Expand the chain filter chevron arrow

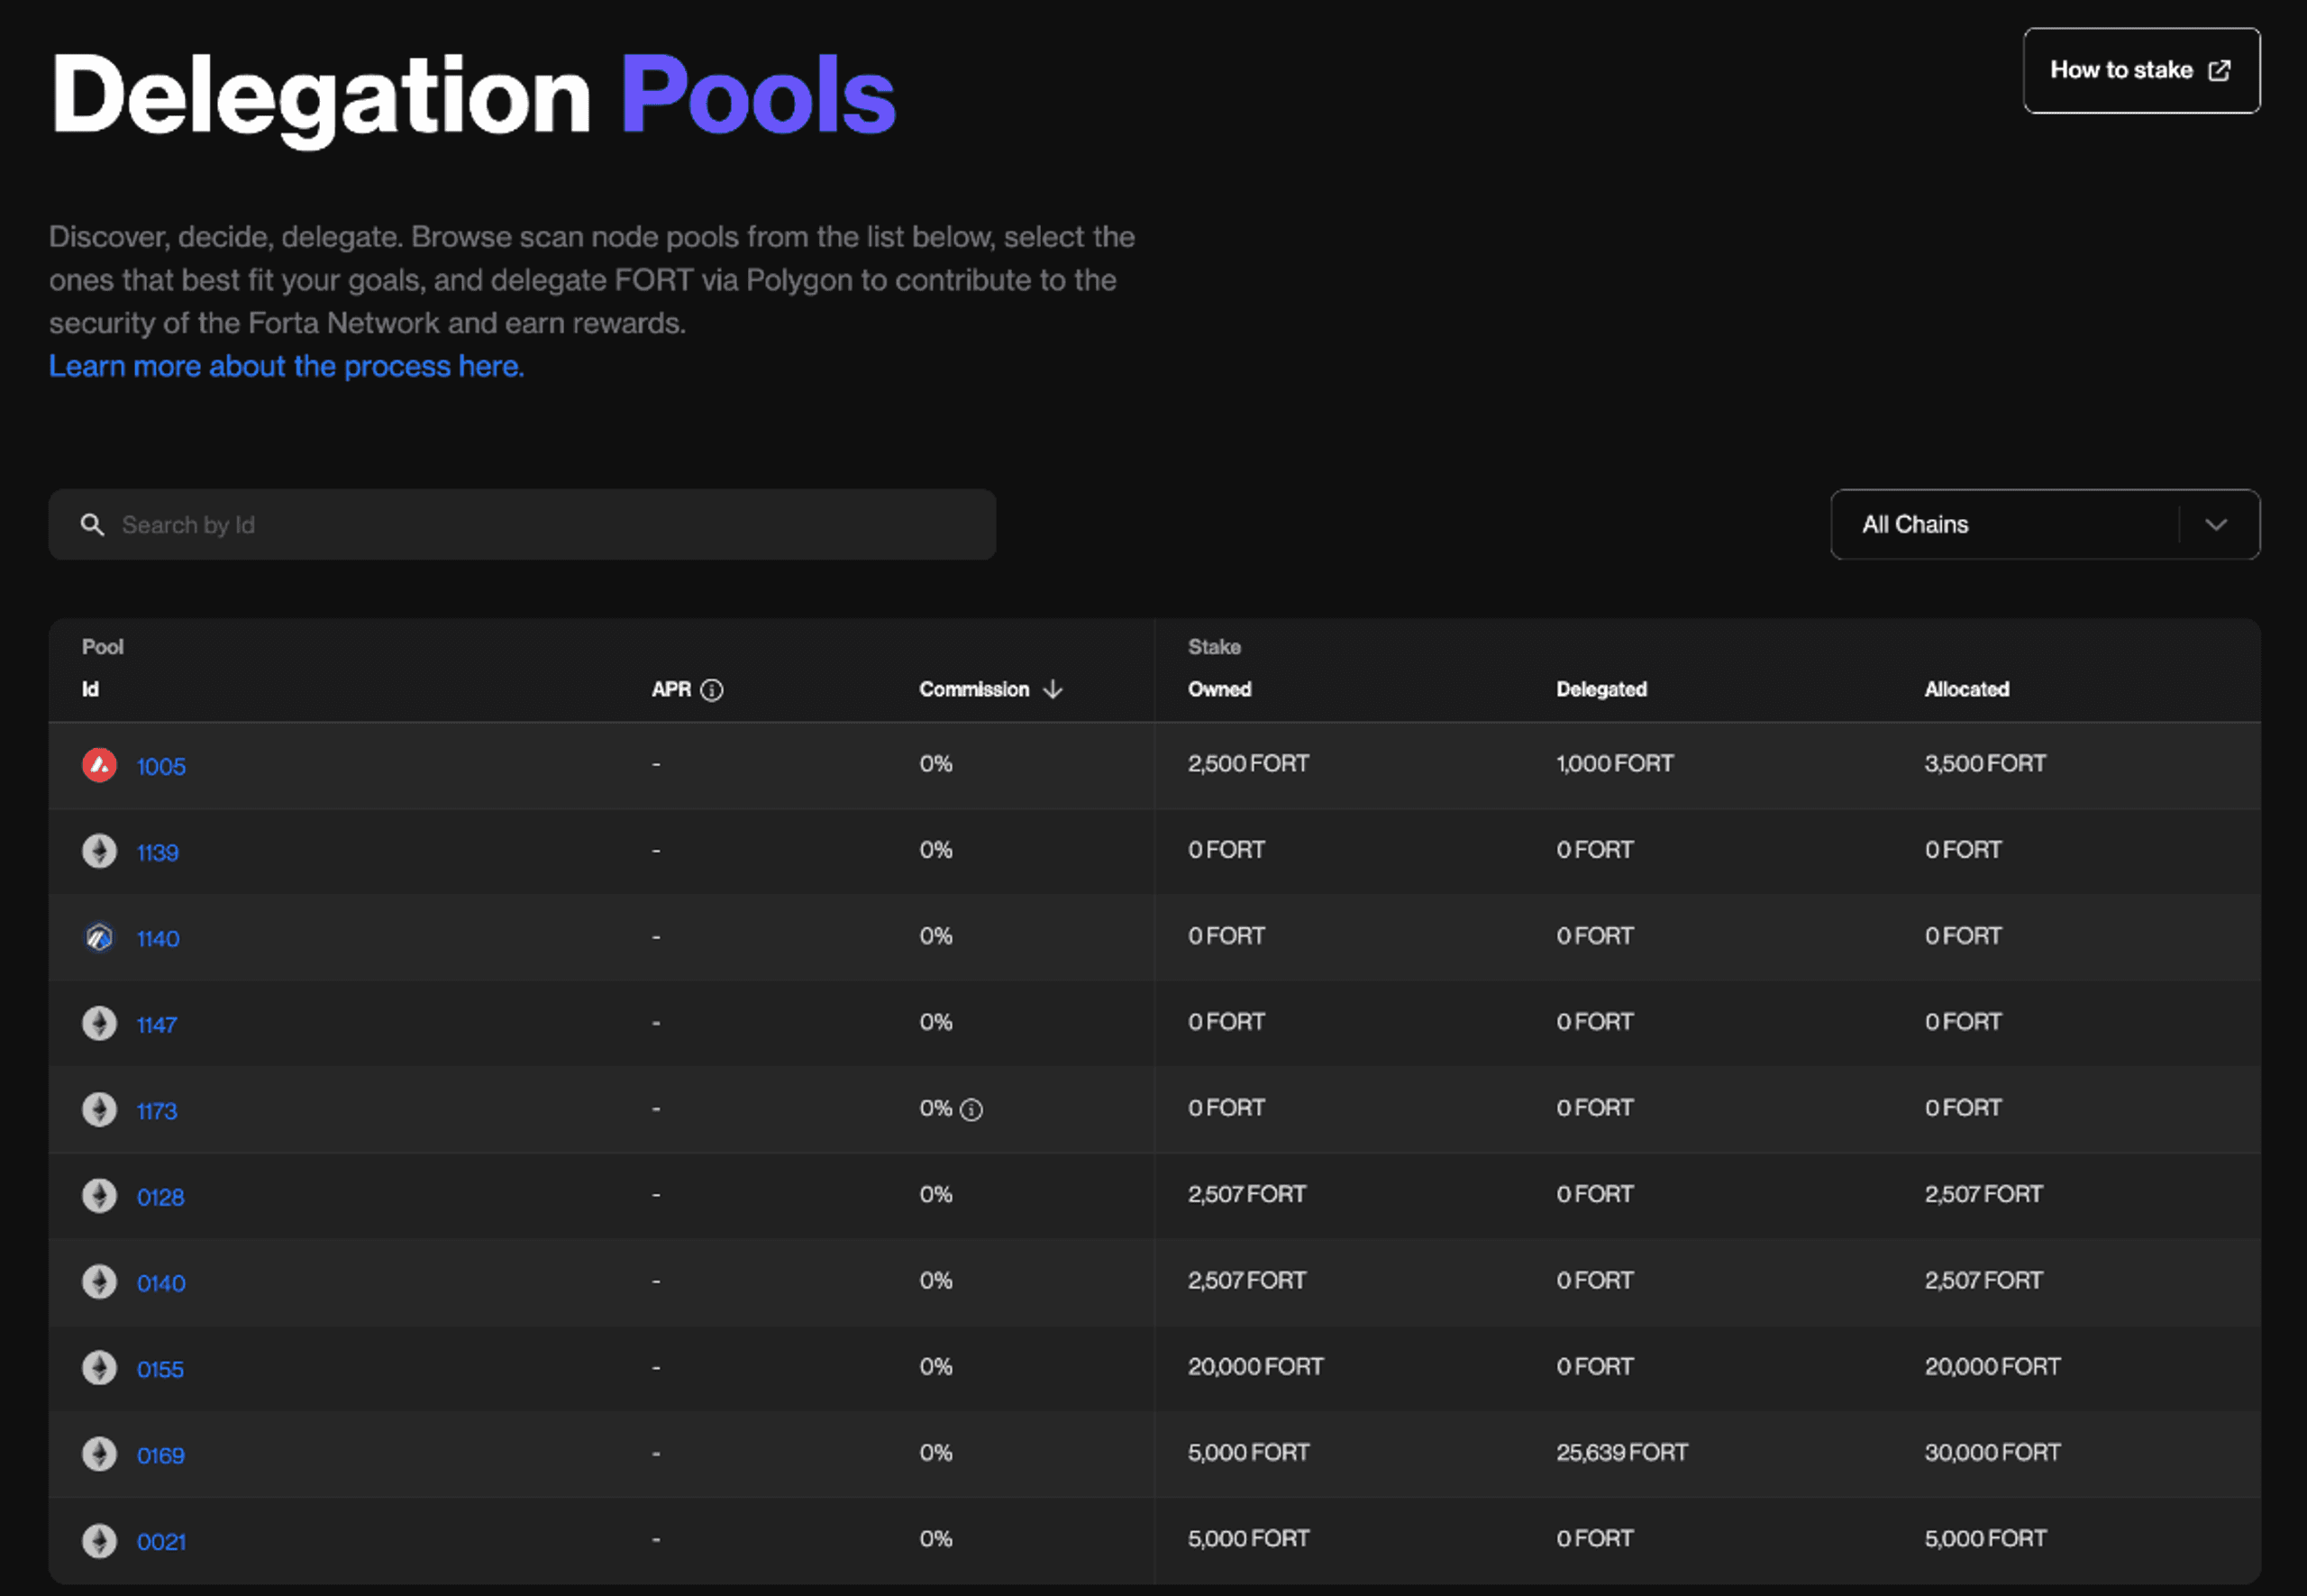(x=2216, y=525)
